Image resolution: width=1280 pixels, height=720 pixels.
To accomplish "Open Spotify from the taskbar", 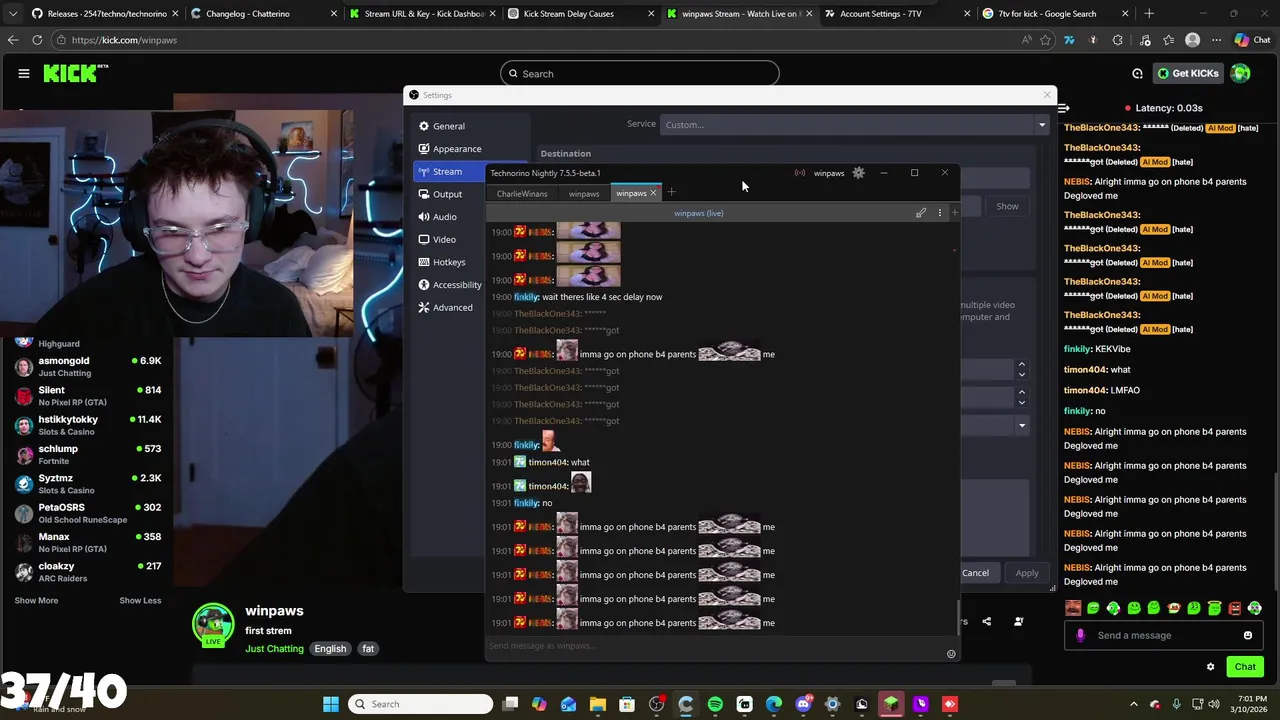I will point(715,704).
